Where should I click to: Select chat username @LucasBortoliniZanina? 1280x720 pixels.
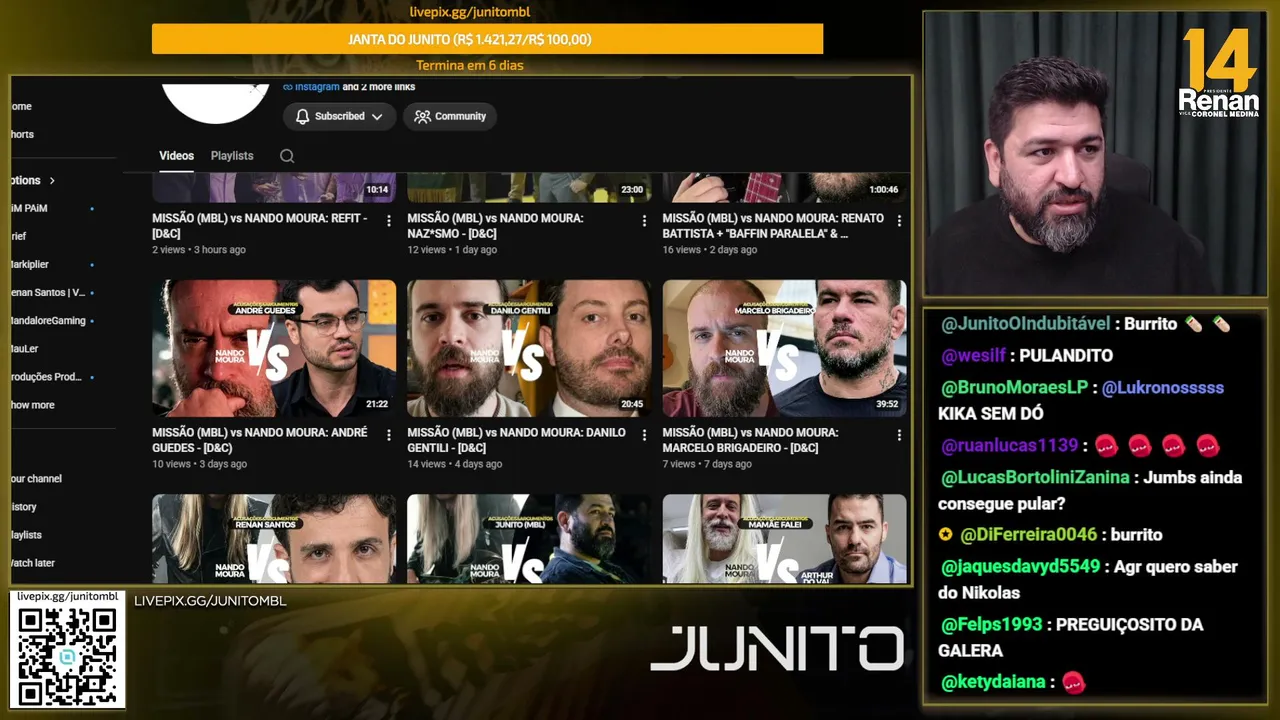[x=1036, y=477]
